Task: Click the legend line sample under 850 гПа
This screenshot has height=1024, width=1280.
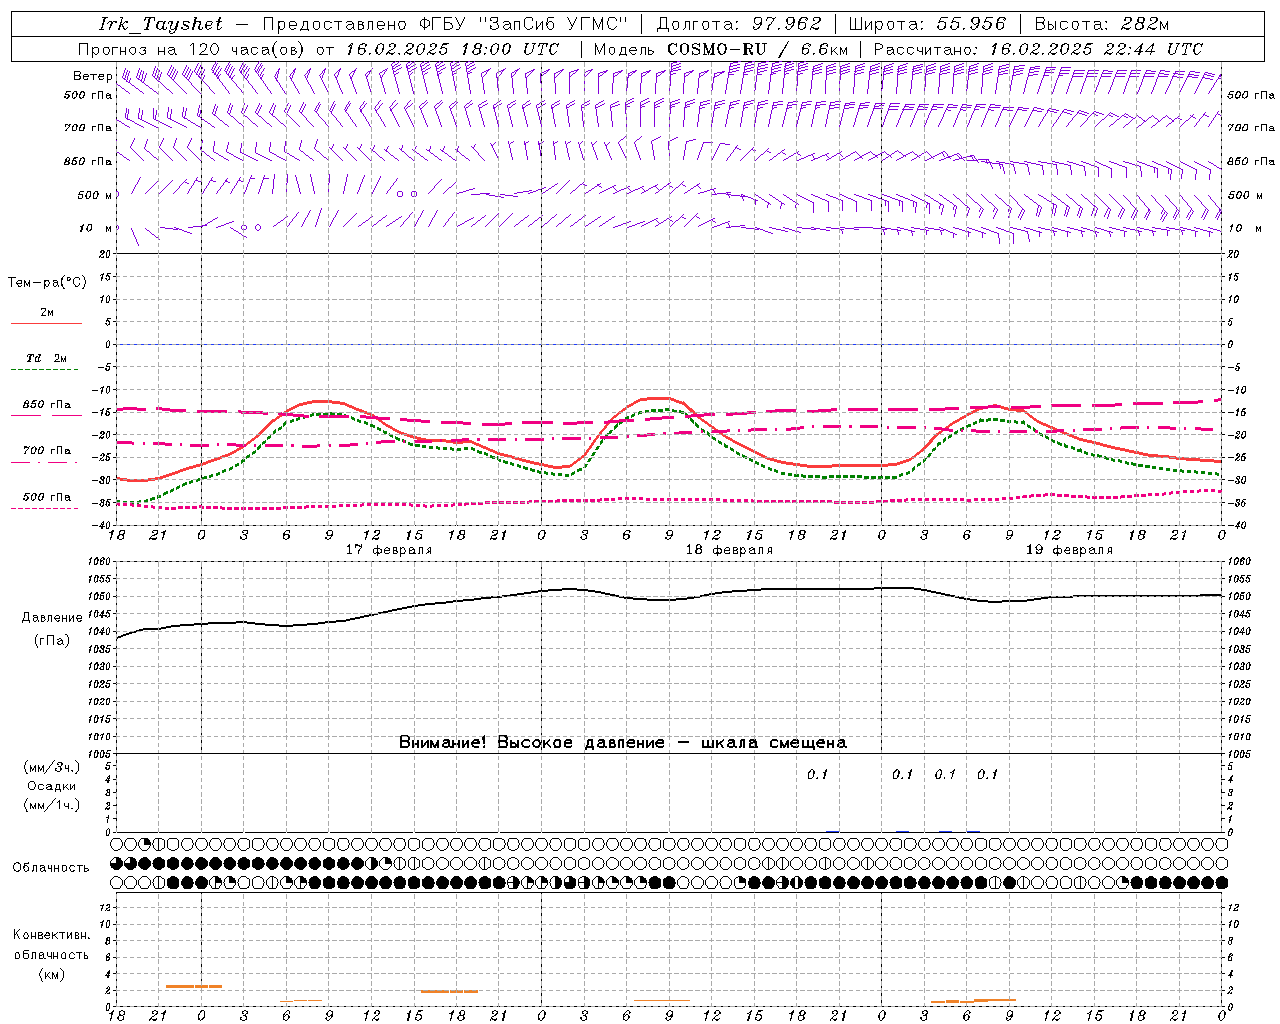Action: [x=45, y=416]
